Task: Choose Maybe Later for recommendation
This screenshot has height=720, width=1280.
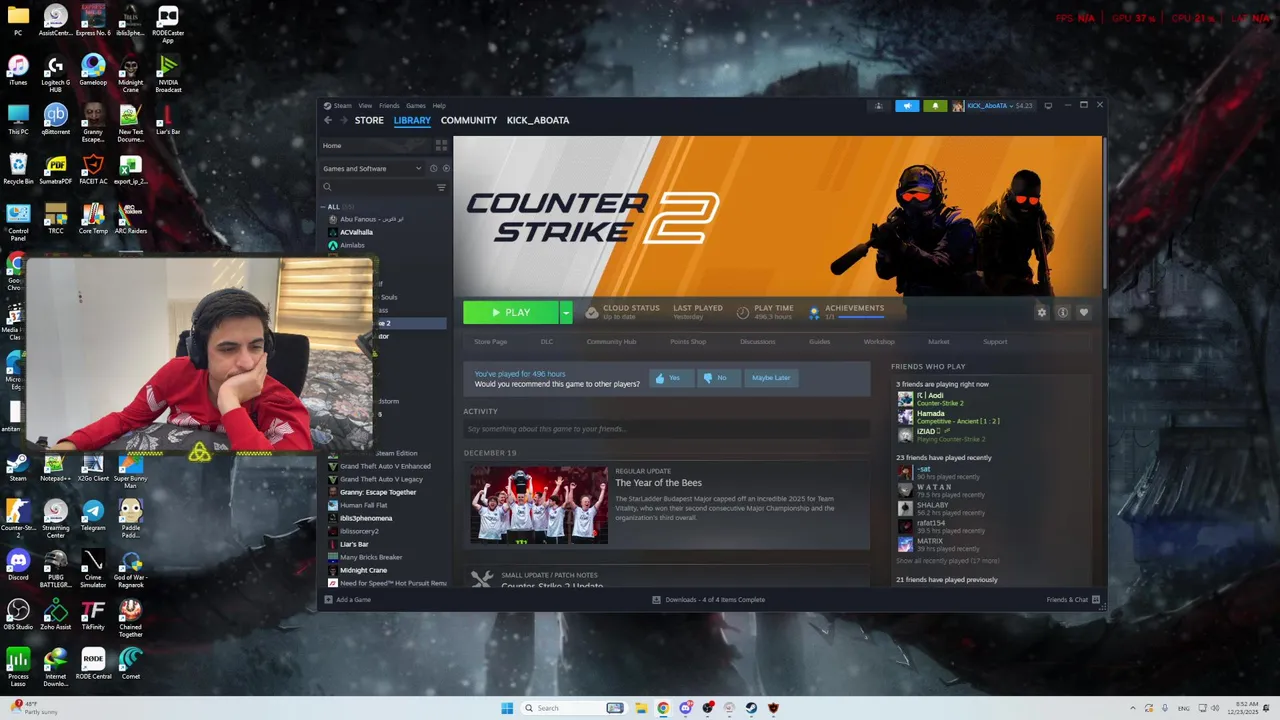Action: [x=771, y=378]
